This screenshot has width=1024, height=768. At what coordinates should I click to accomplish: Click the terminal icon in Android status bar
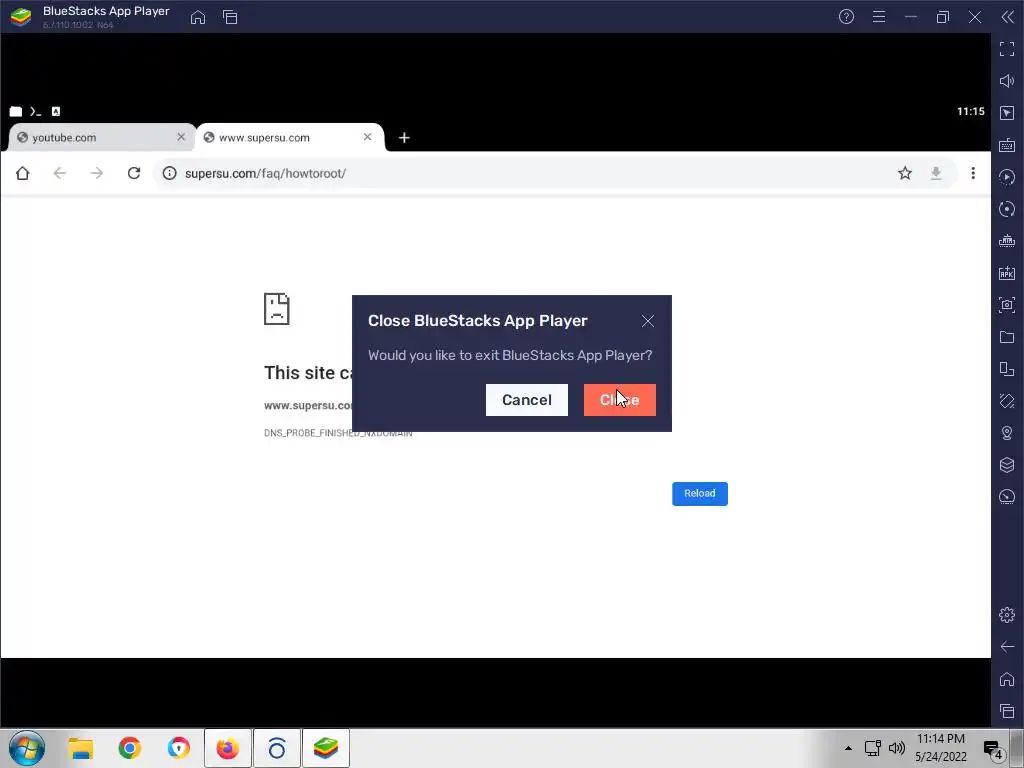pos(35,112)
